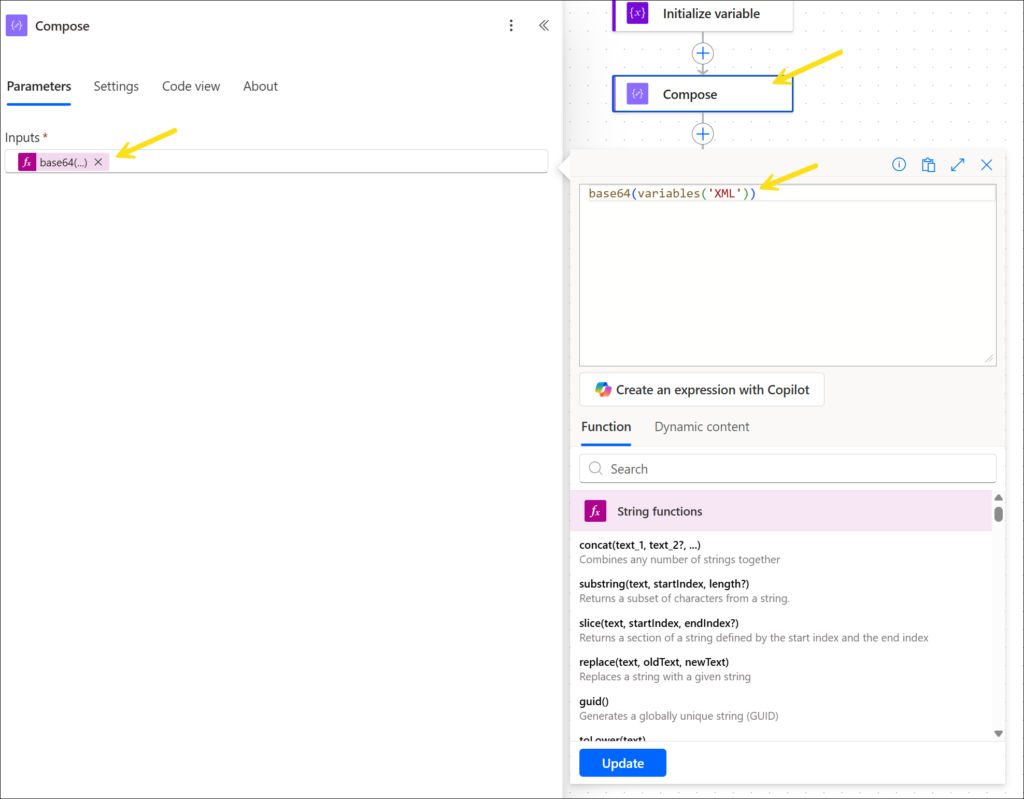
Task: Click the clipboard paste icon
Action: coord(928,165)
